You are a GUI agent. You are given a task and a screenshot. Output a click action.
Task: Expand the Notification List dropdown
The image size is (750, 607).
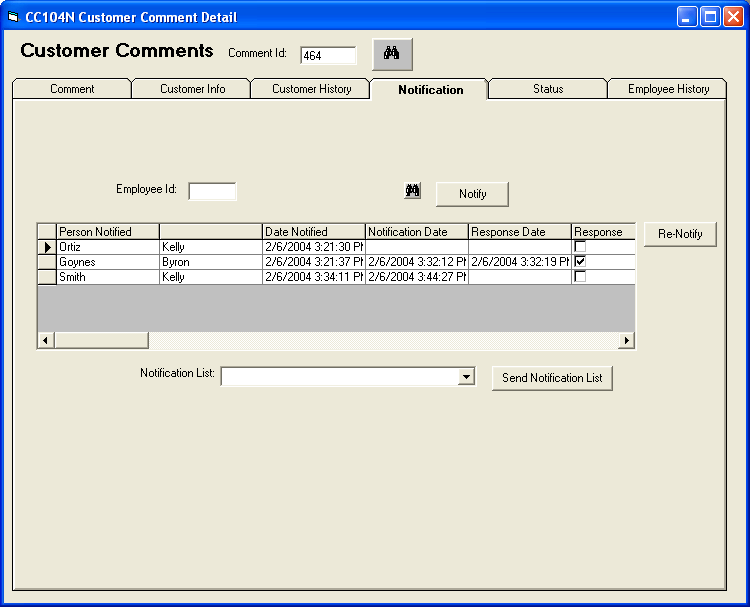[x=466, y=377]
